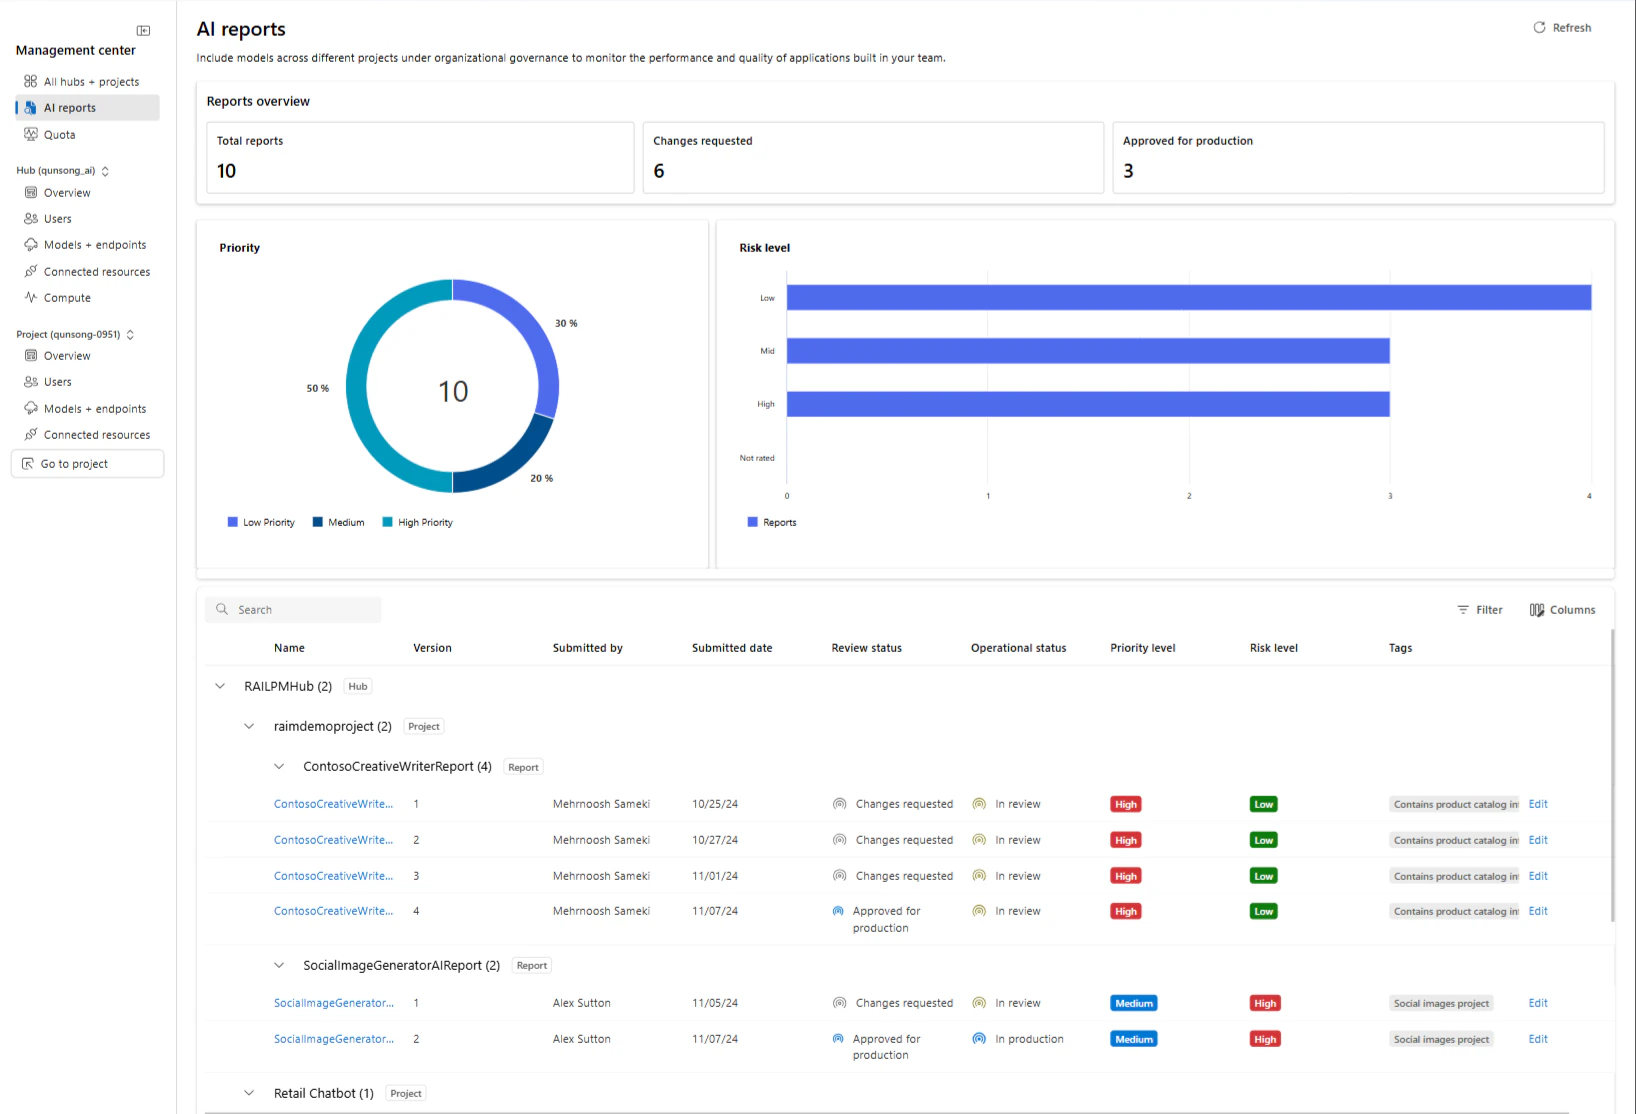Click the Refresh button

point(1562,28)
